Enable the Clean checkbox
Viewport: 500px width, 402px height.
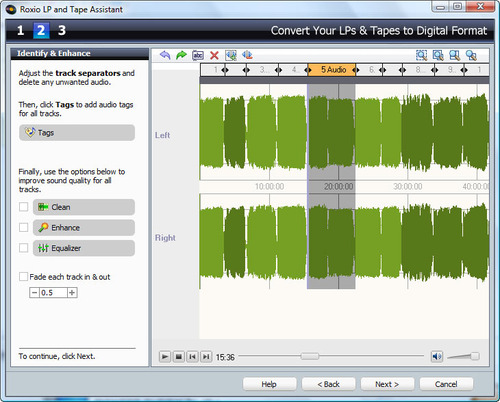pos(24,207)
